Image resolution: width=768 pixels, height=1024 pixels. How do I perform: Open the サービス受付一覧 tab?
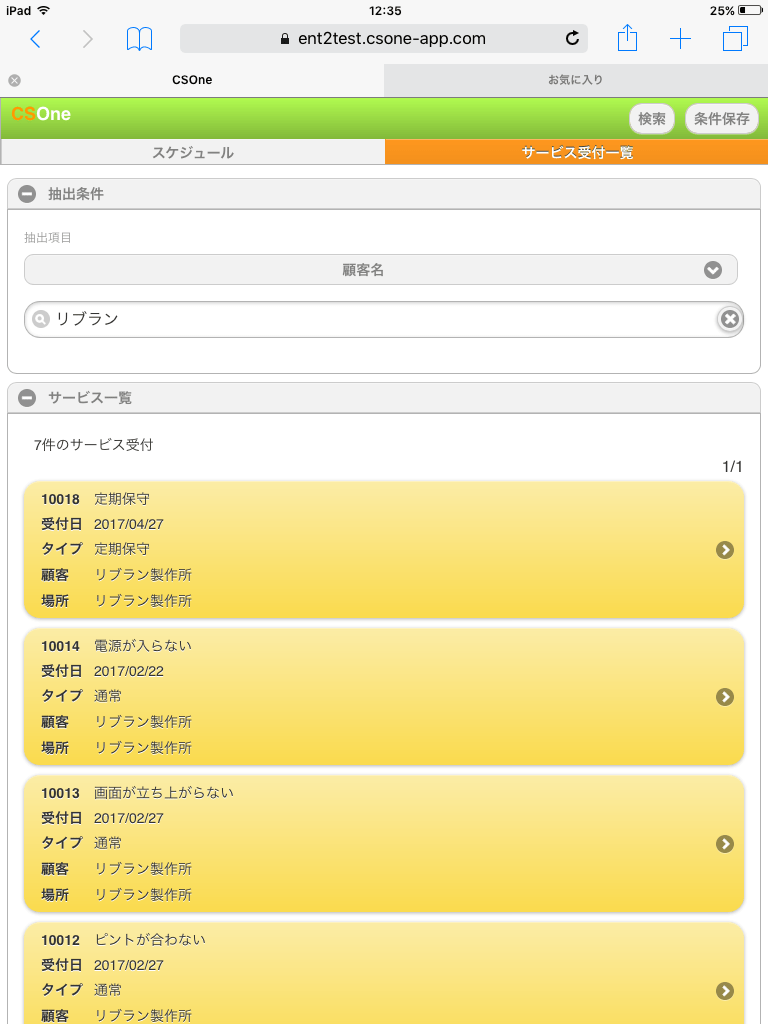pos(577,152)
